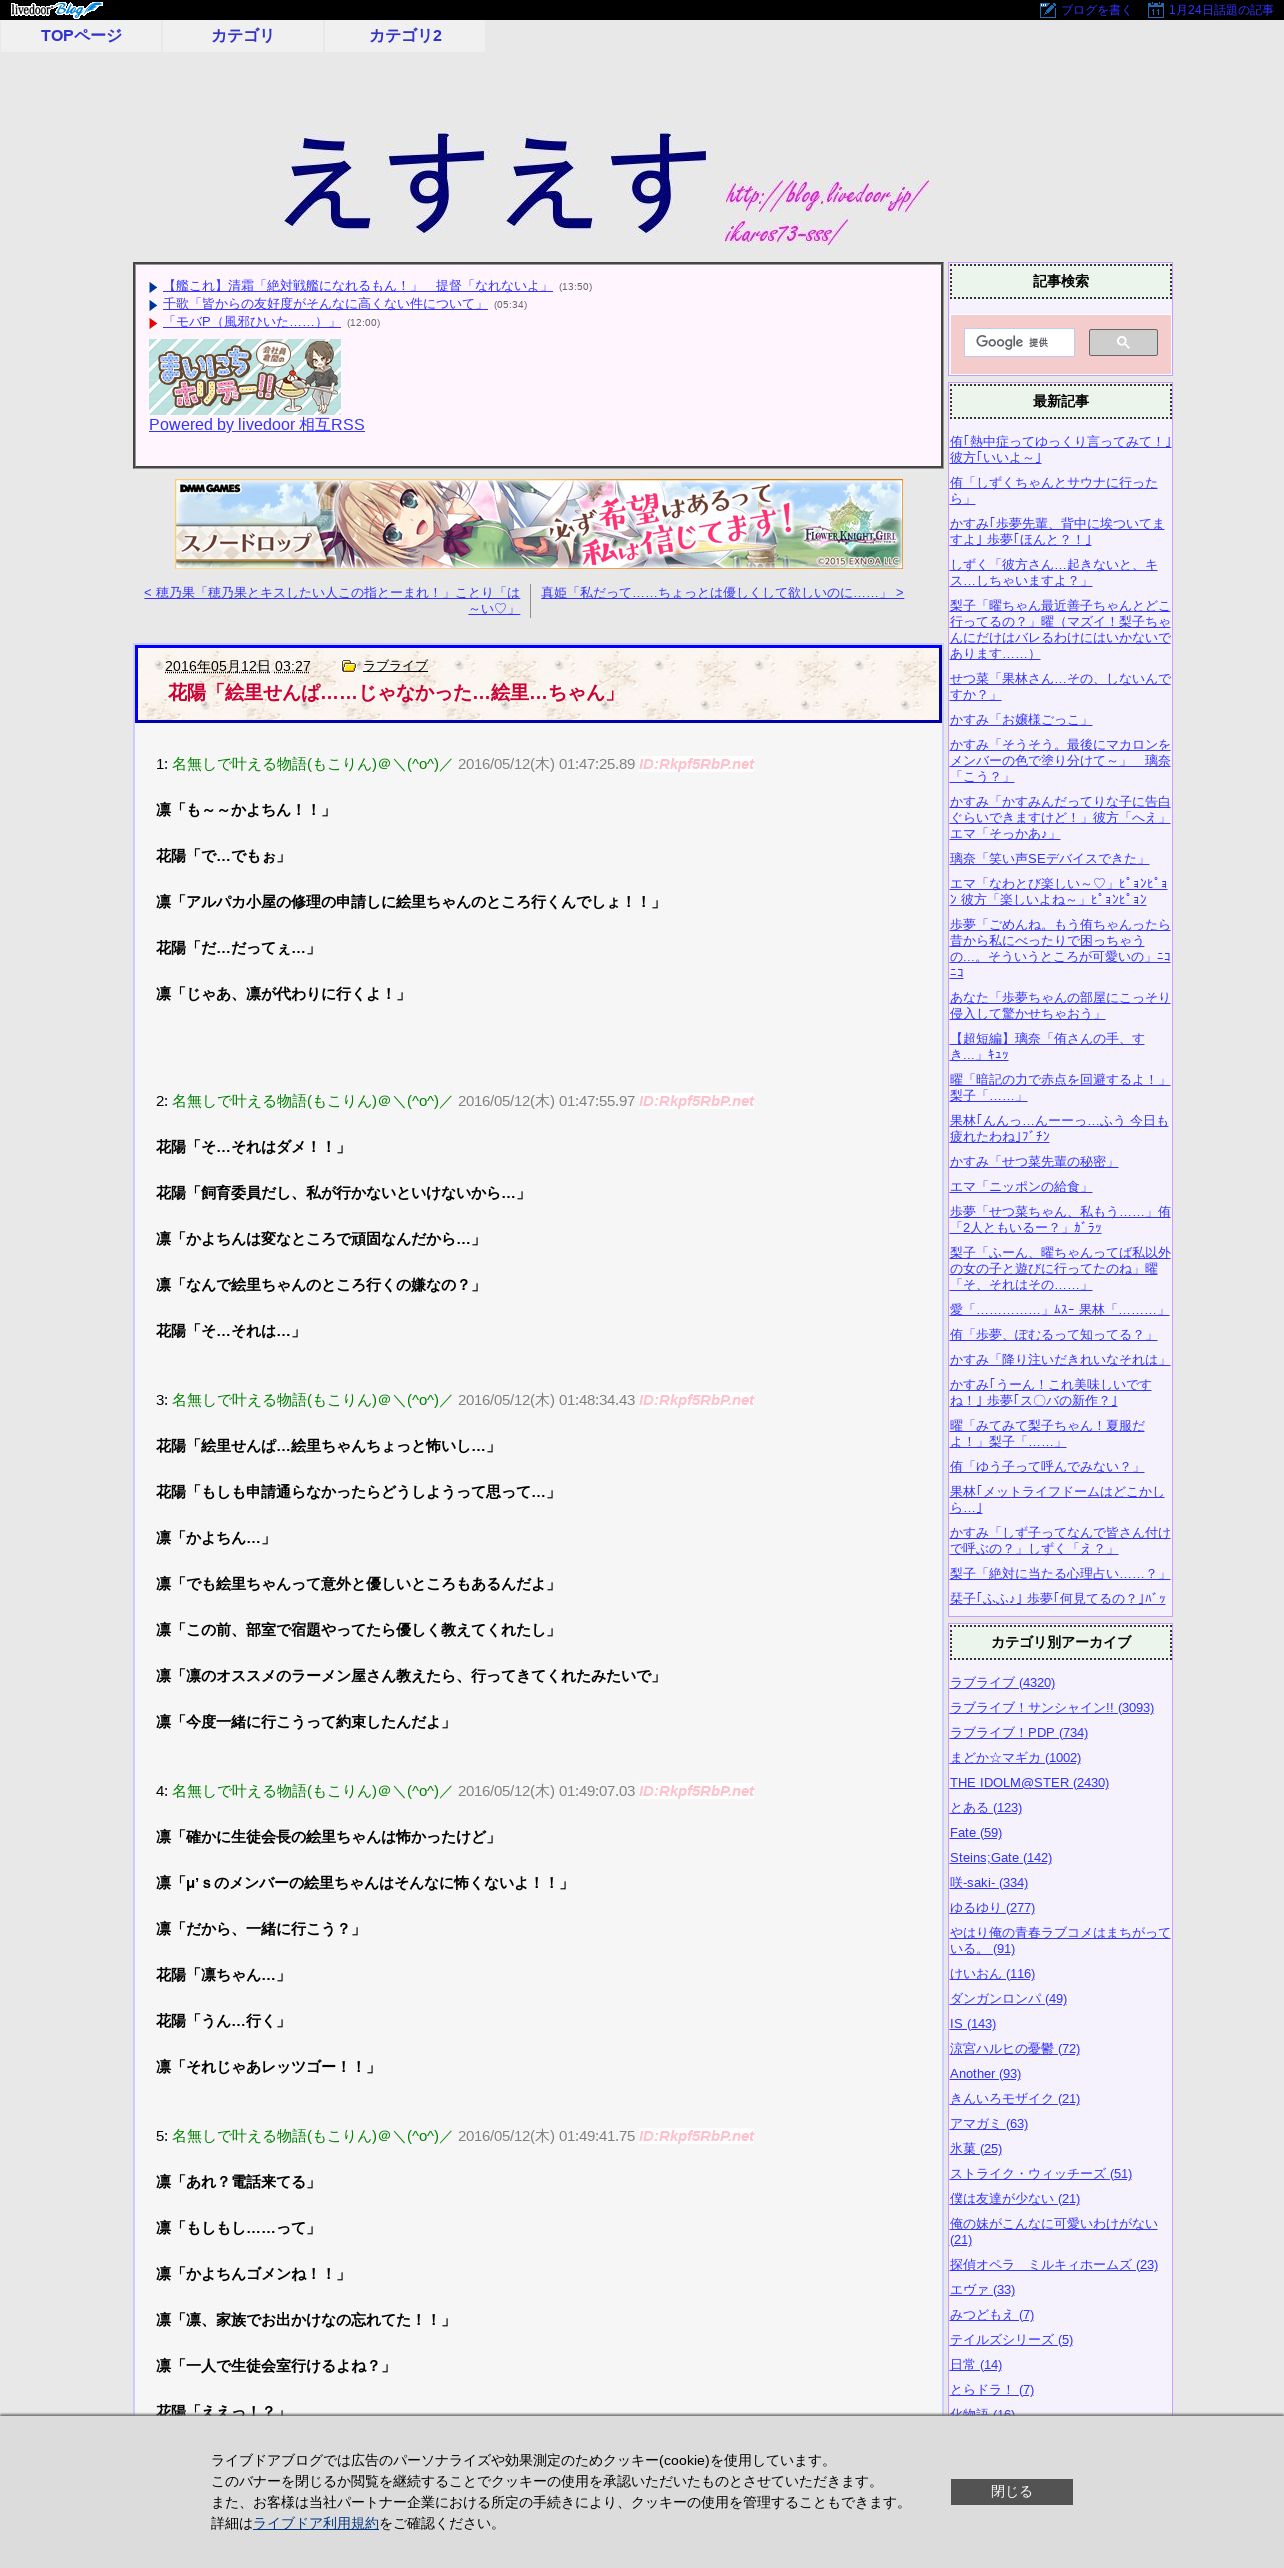
Task: Open recent article 璃奈「笑い声SEデバイス
Action: [x=1049, y=859]
